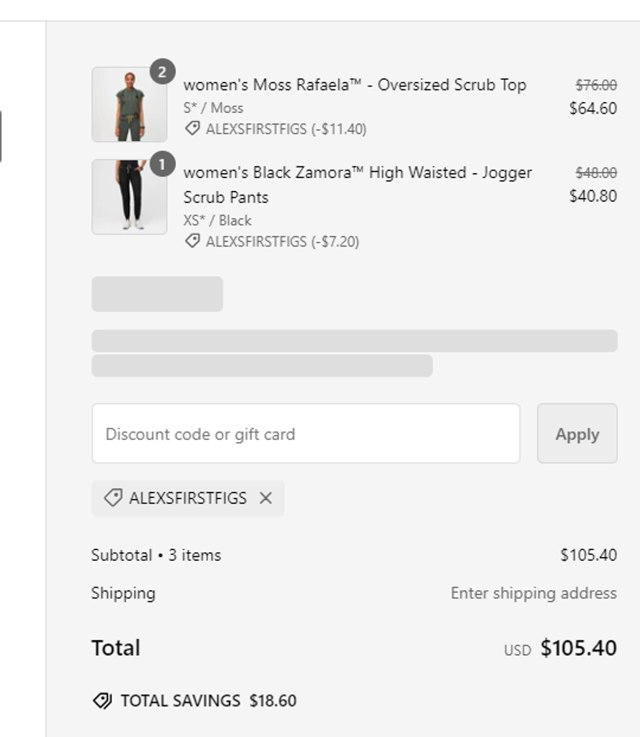Click the TOTAL SAVINGS tag icon
The width and height of the screenshot is (640, 737).
[102, 701]
